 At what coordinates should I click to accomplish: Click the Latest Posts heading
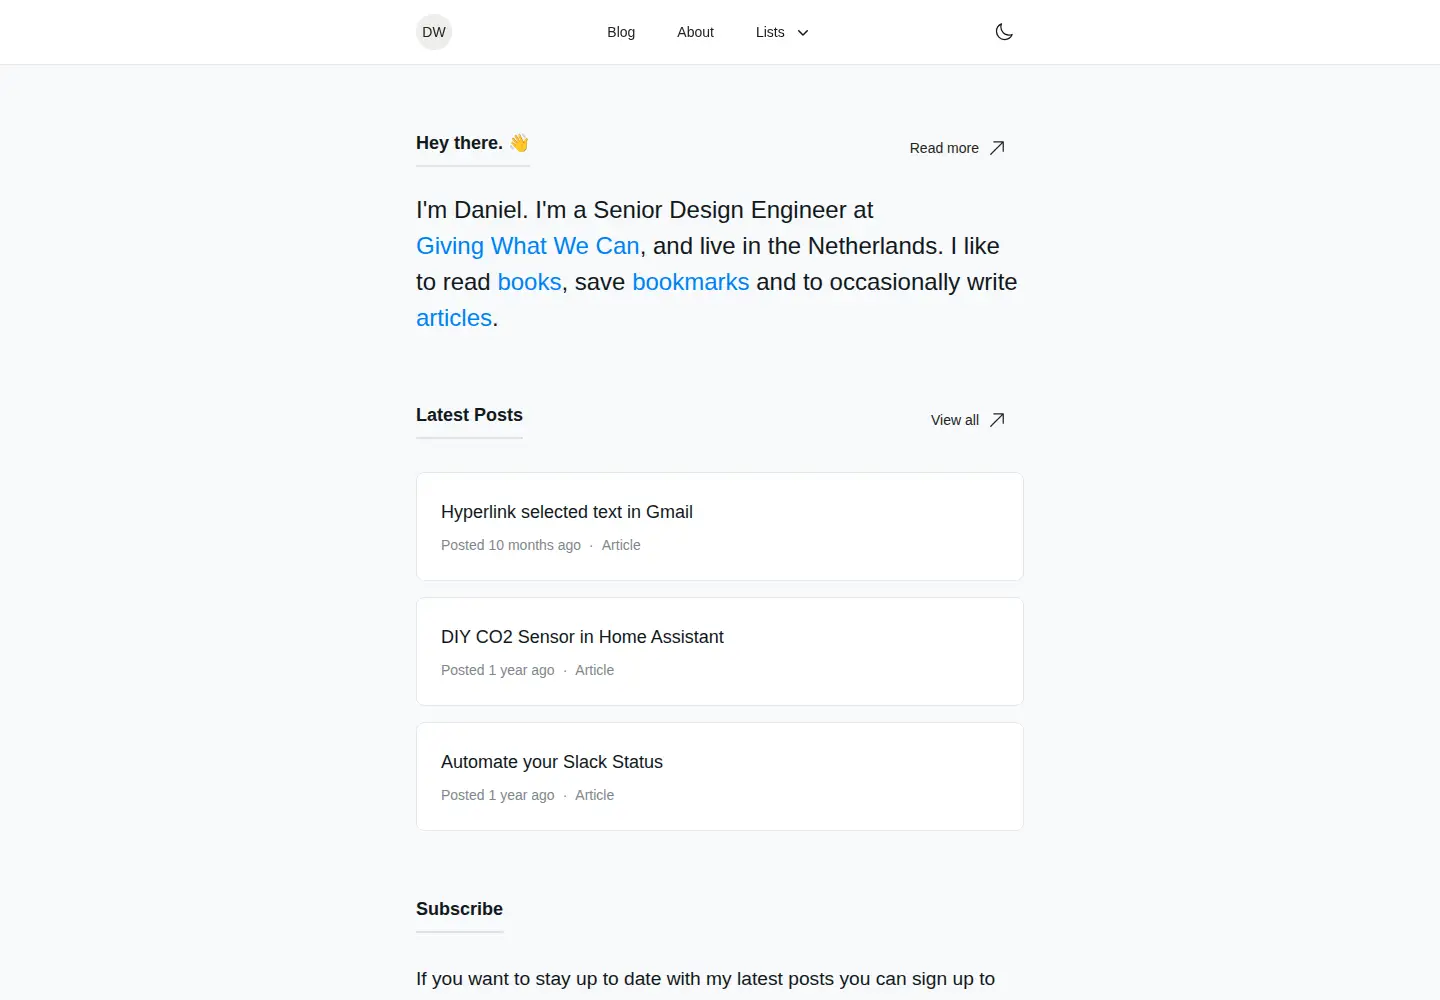coord(469,415)
